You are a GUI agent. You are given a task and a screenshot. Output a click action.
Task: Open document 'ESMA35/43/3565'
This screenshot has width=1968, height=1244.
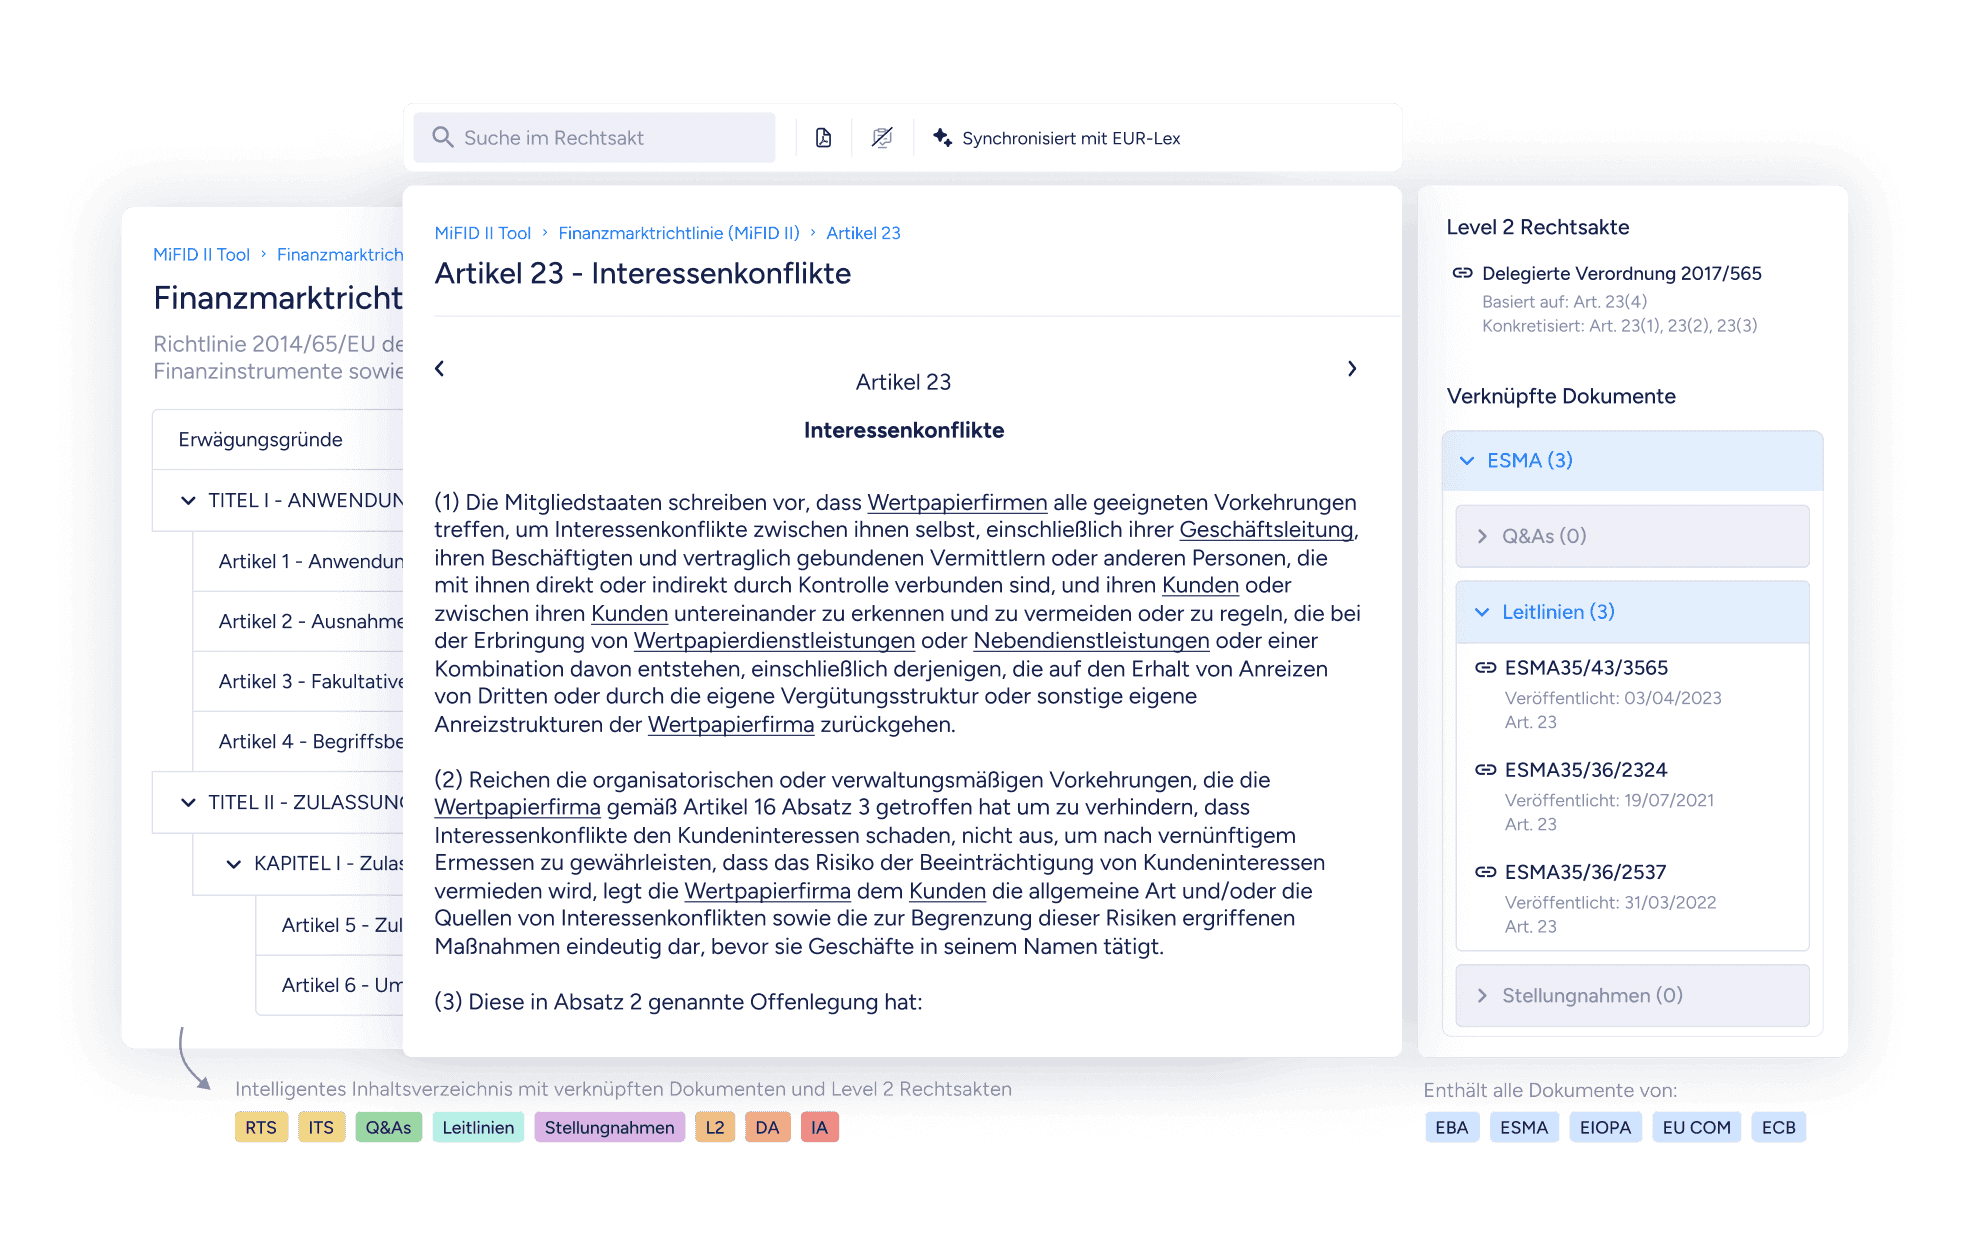[x=1586, y=667]
